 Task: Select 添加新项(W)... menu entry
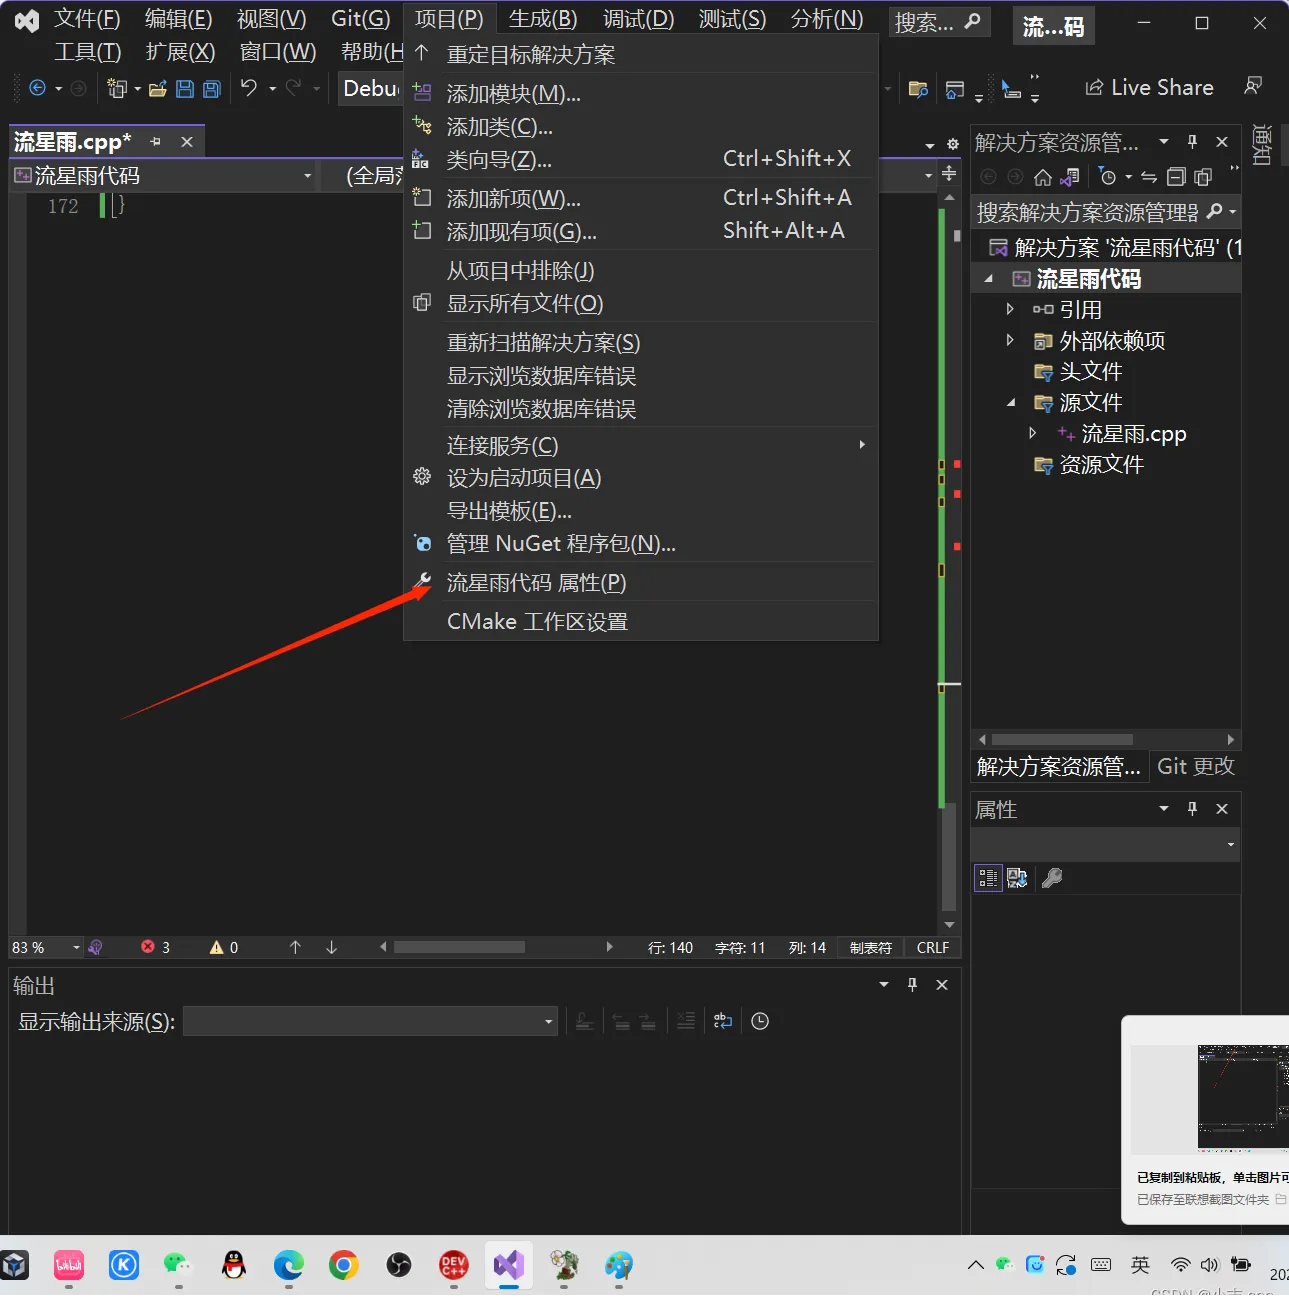[x=641, y=198]
